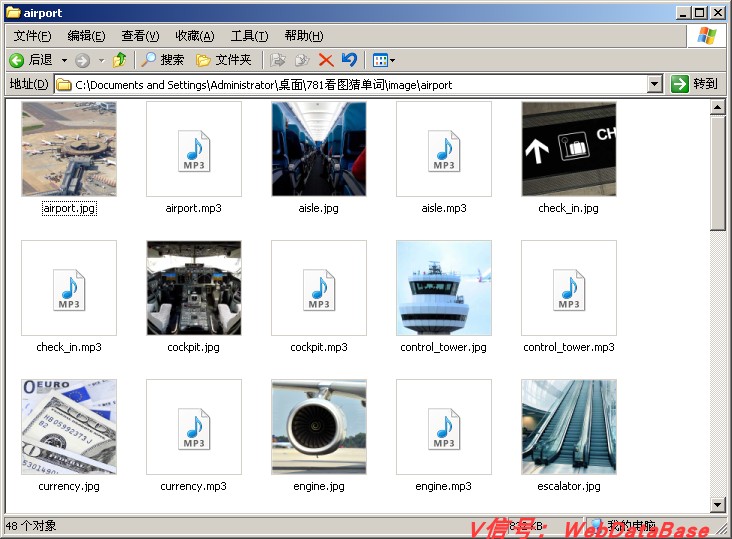Click the scrollbar down arrow
Image resolution: width=732 pixels, height=539 pixels.
(x=718, y=504)
